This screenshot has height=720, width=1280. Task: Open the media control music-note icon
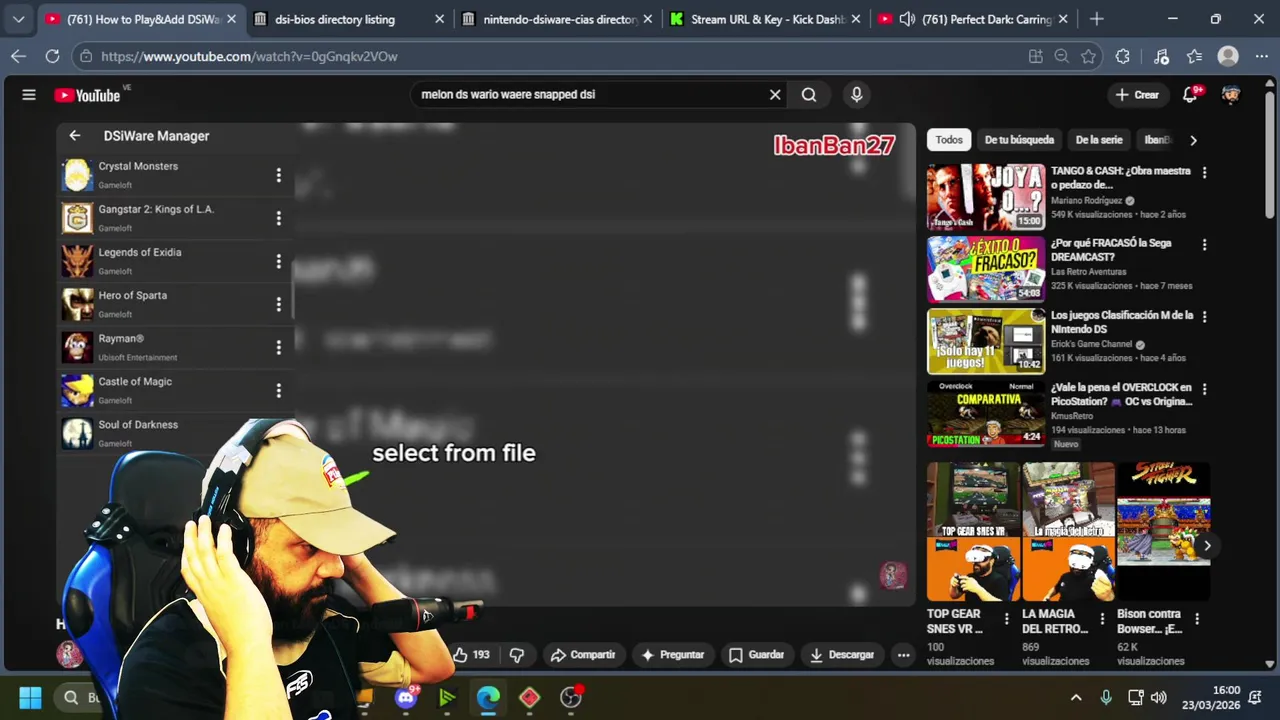coord(1161,56)
